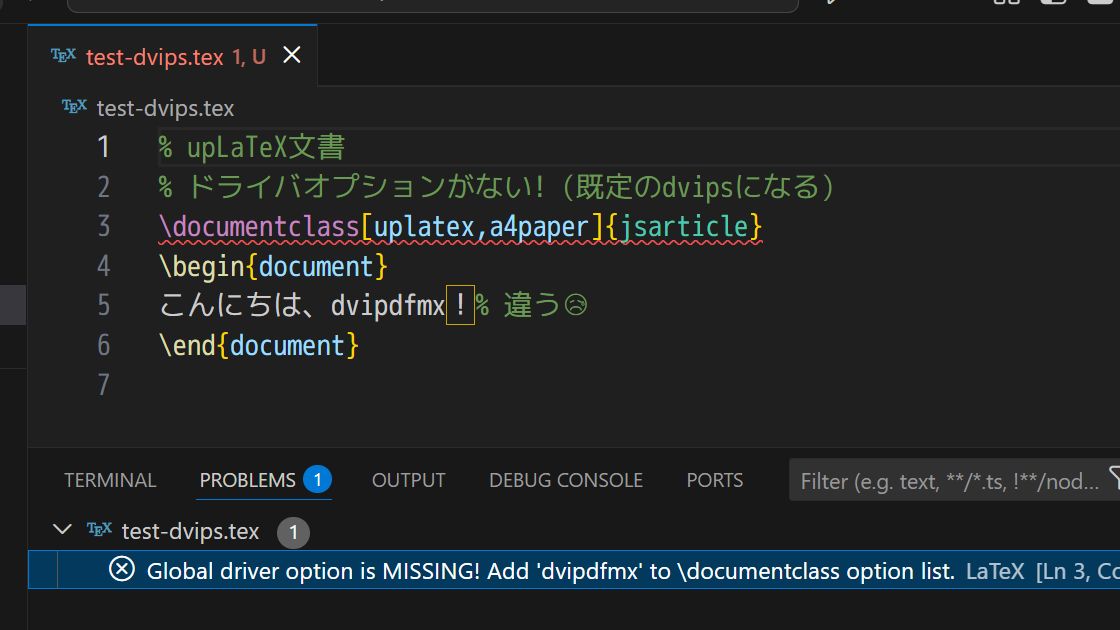Open the TERMINAL panel tab
Screen dimensions: 1120x630
coord(110,480)
